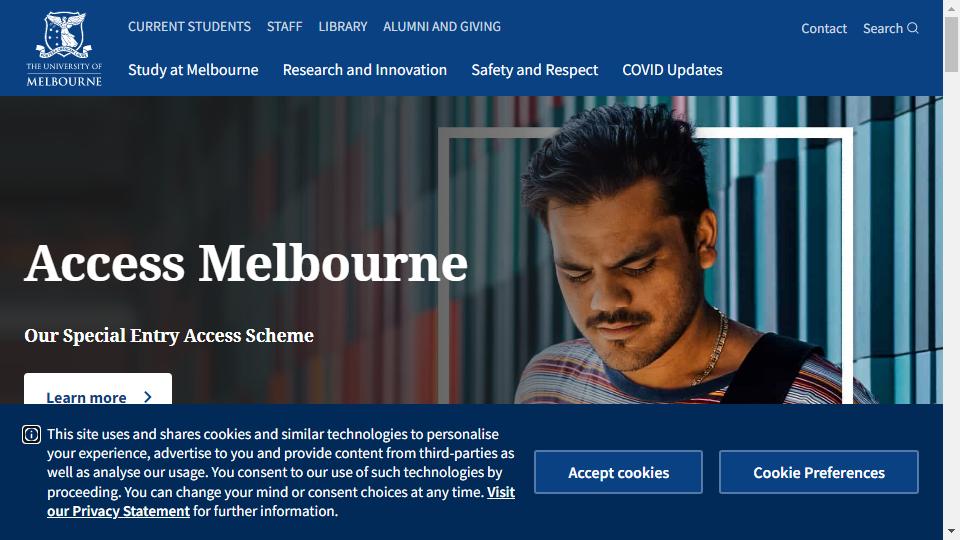
Task: Click the University of Melbourne crest logo
Action: point(64,49)
